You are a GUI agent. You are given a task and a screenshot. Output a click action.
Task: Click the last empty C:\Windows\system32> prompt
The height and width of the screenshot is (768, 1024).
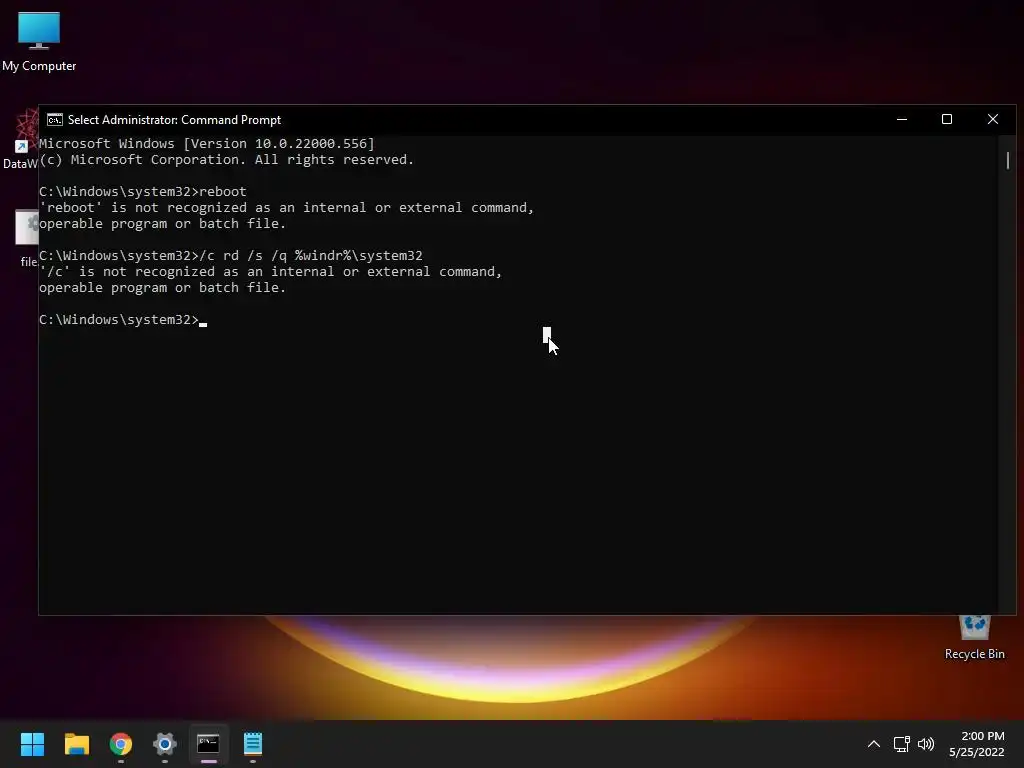pyautogui.click(x=119, y=319)
